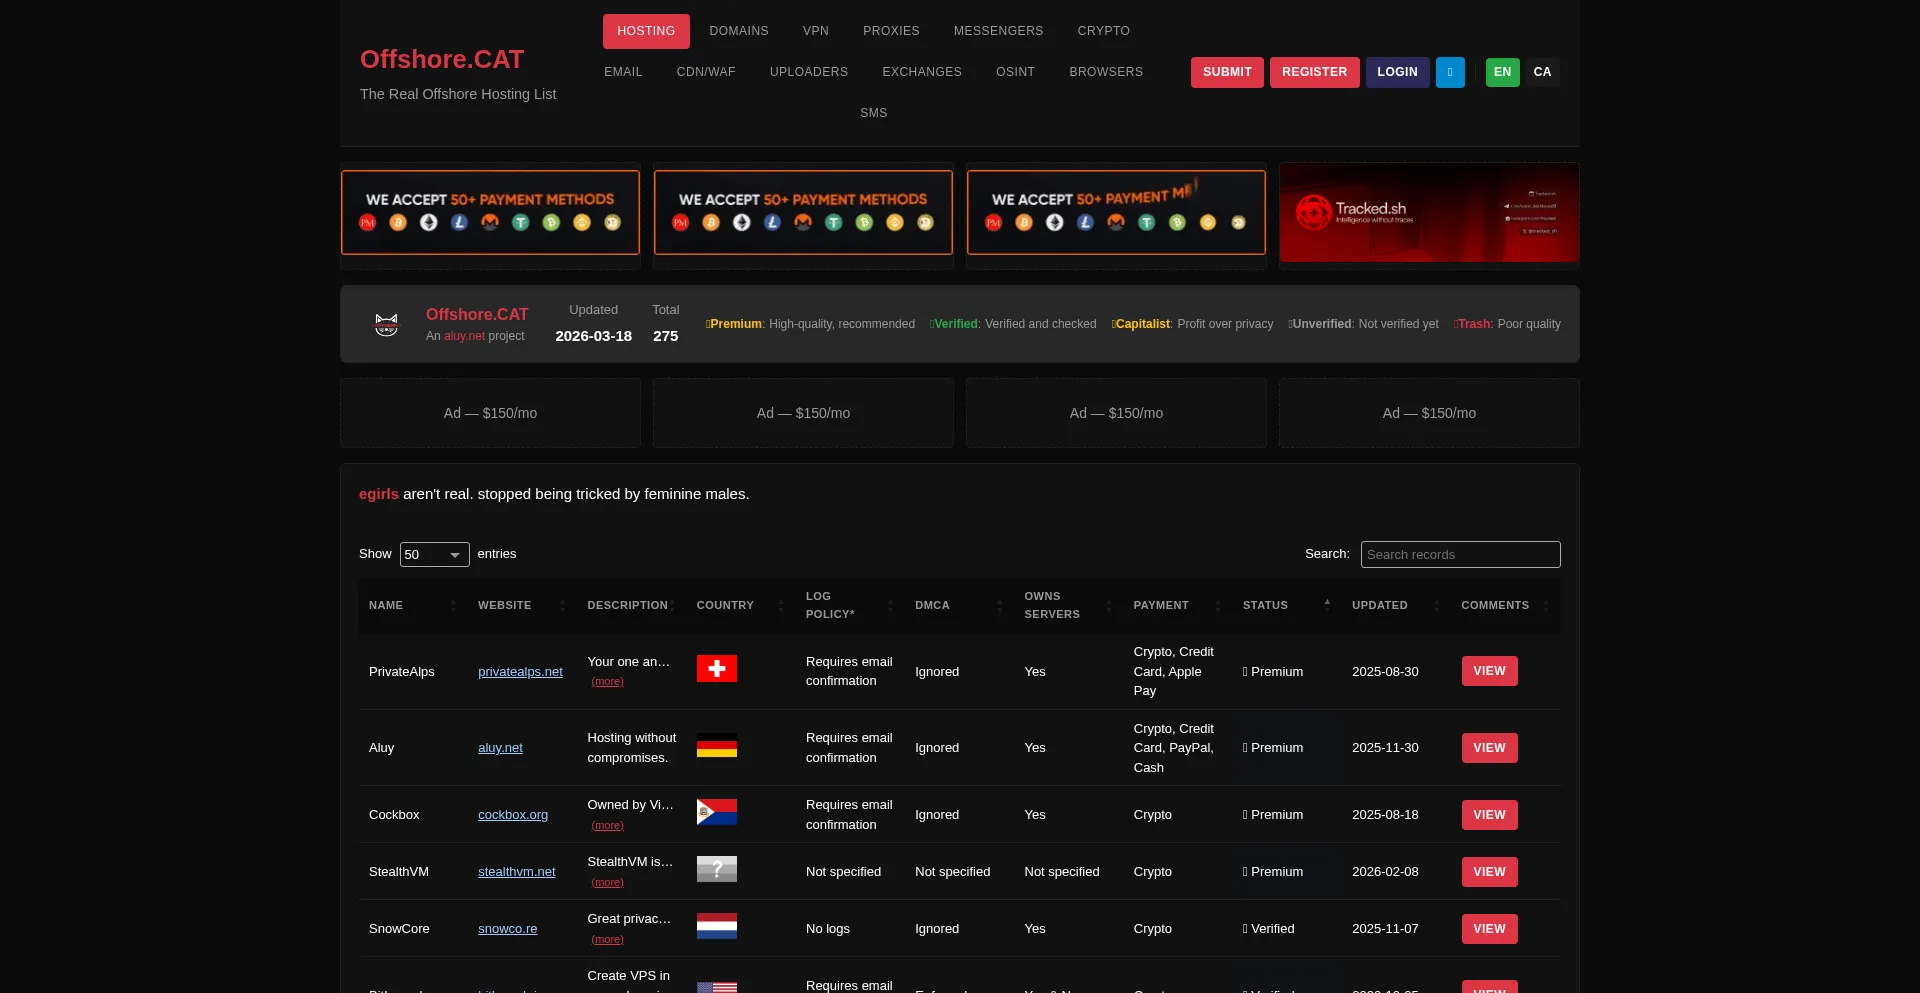
Task: Go to the BROWSERS category
Action: (x=1106, y=72)
